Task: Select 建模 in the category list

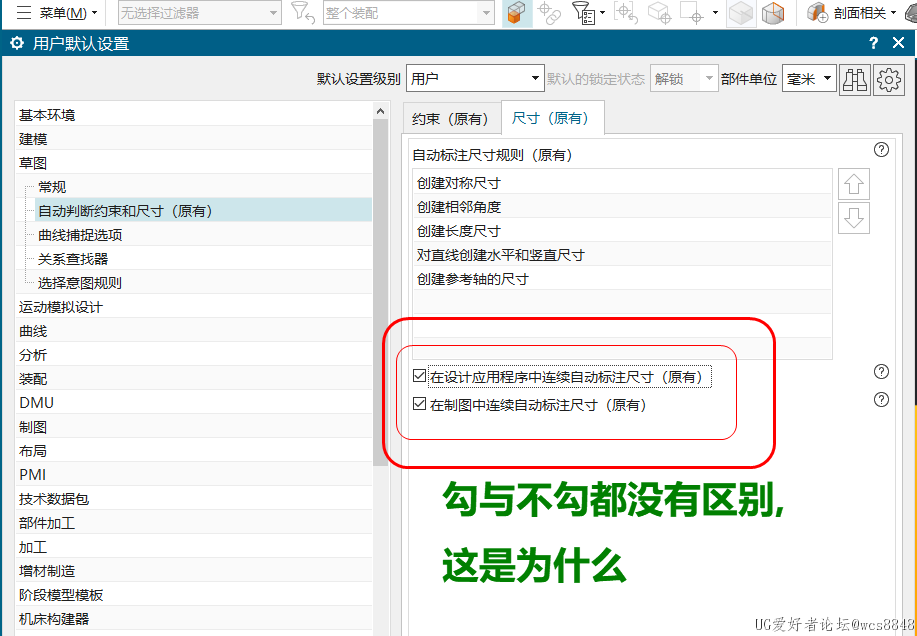Action: pyautogui.click(x=193, y=139)
